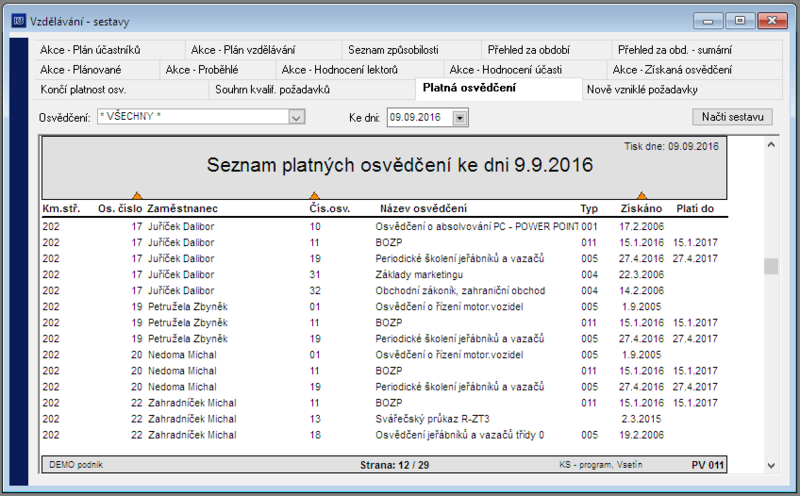The width and height of the screenshot is (800, 496).
Task: Switch to Akce - Získaná osvědčení tab
Action: [694, 70]
